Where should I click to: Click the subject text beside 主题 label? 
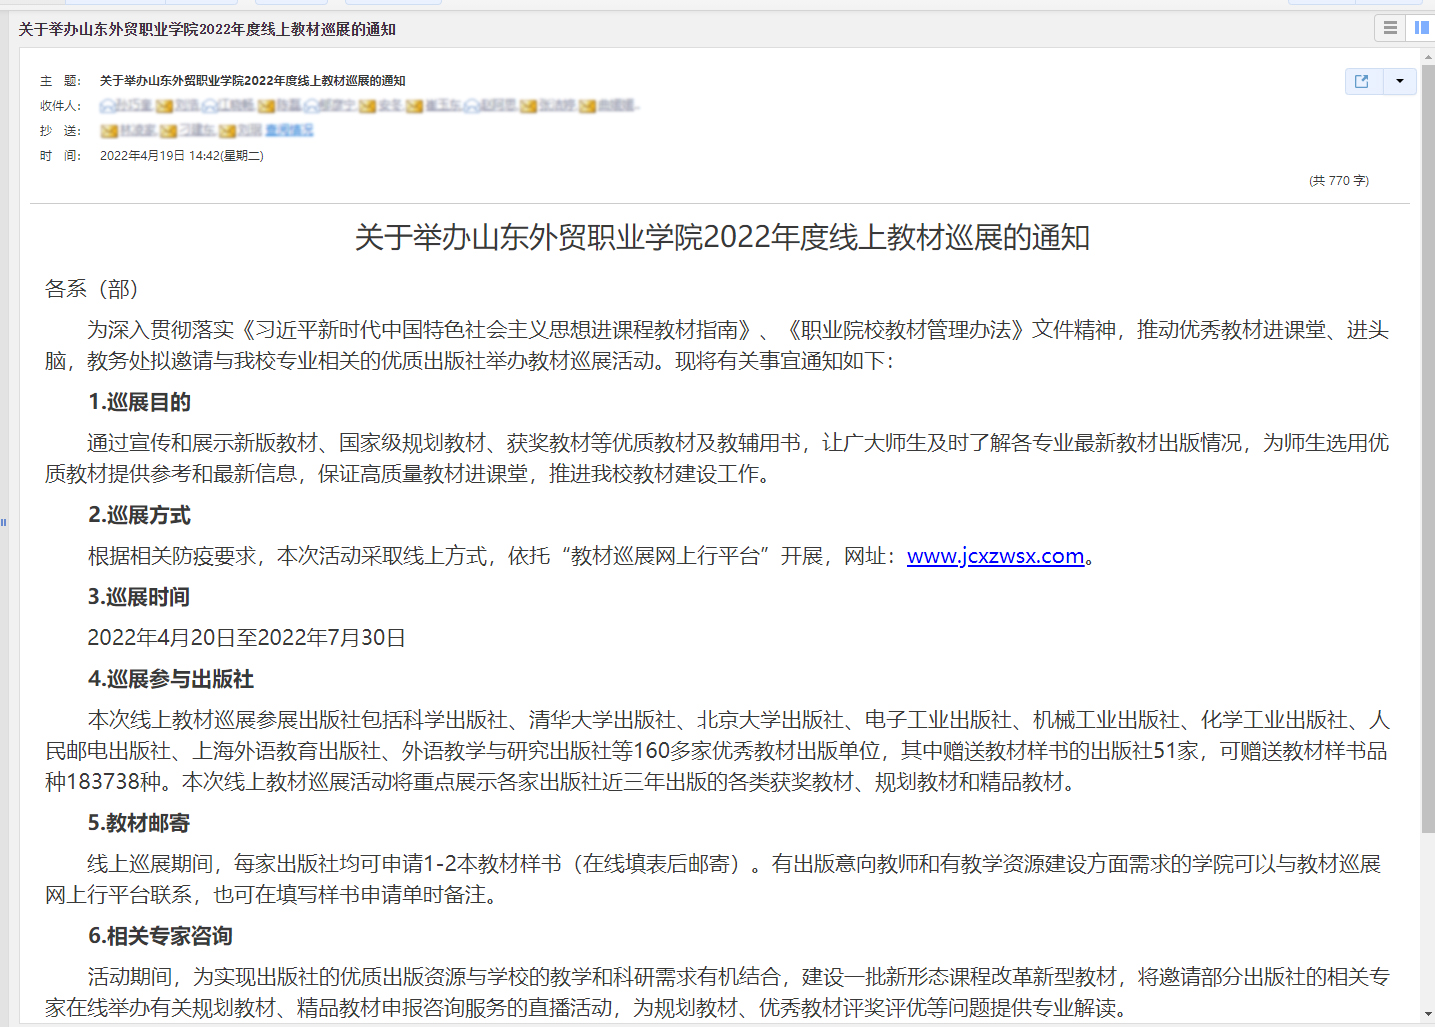click(x=252, y=81)
